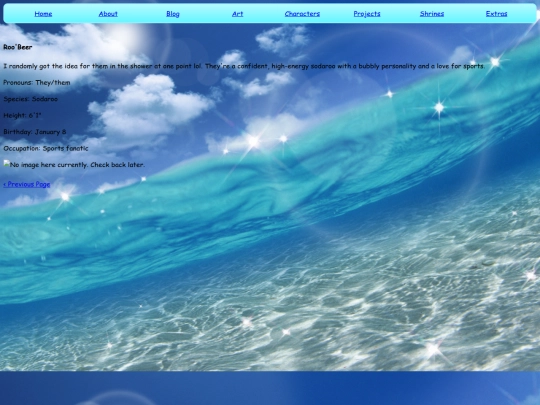Open the Home navigation link
This screenshot has height=405, width=540.
43,14
